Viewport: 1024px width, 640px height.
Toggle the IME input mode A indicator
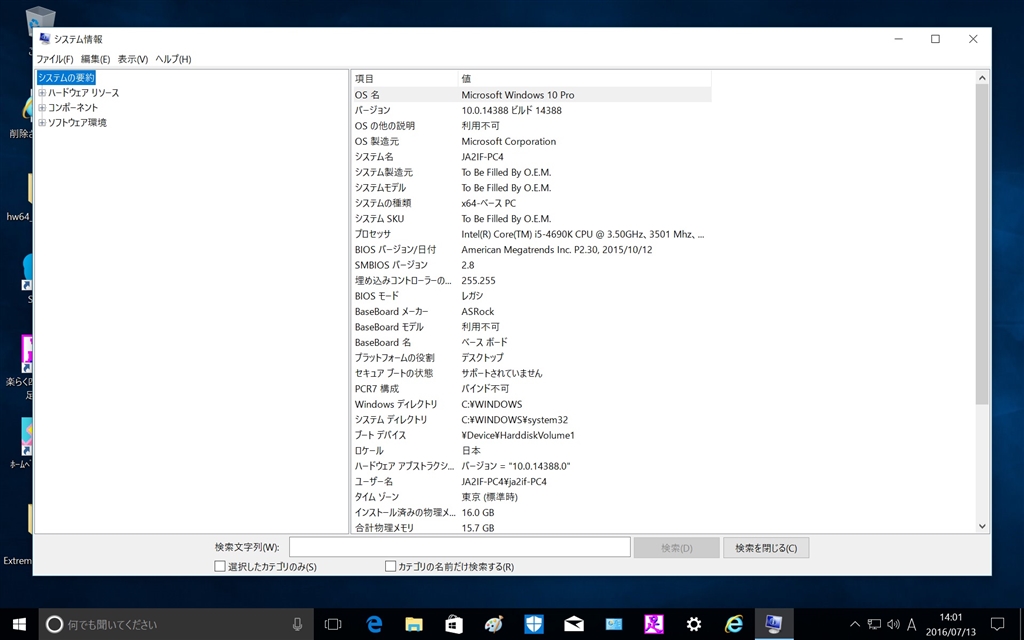click(912, 624)
